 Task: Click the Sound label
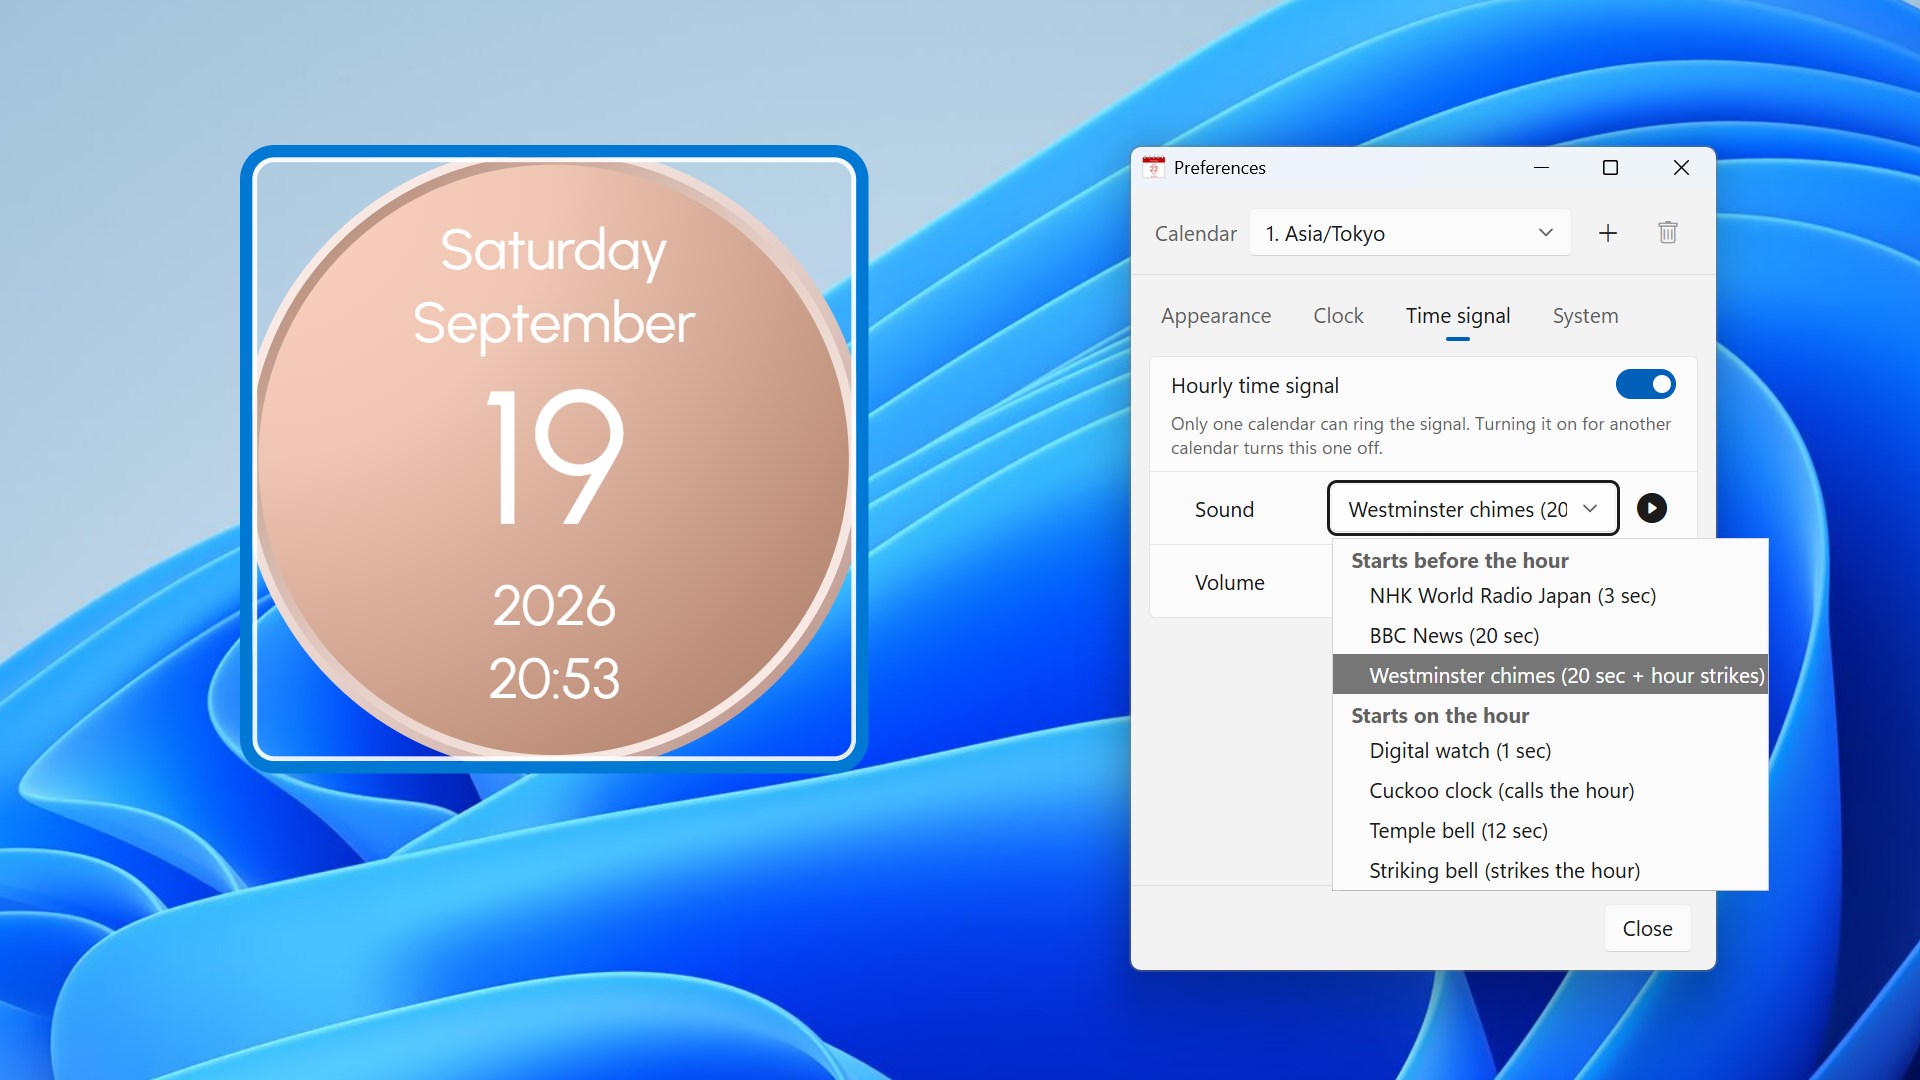1224,509
